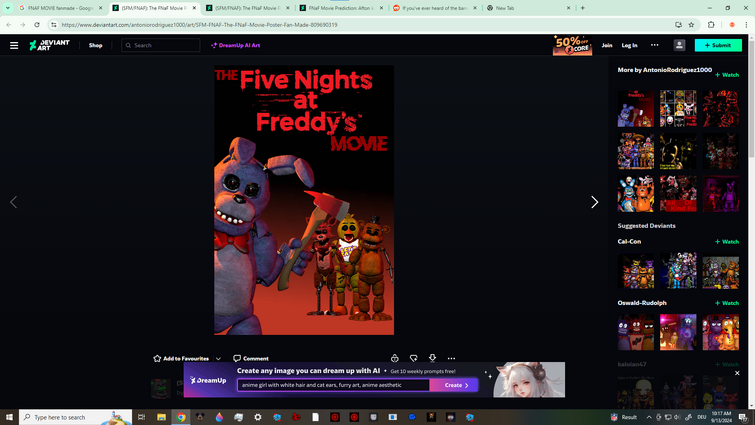
Task: Watch the deviant Cal-Con
Action: (x=727, y=242)
